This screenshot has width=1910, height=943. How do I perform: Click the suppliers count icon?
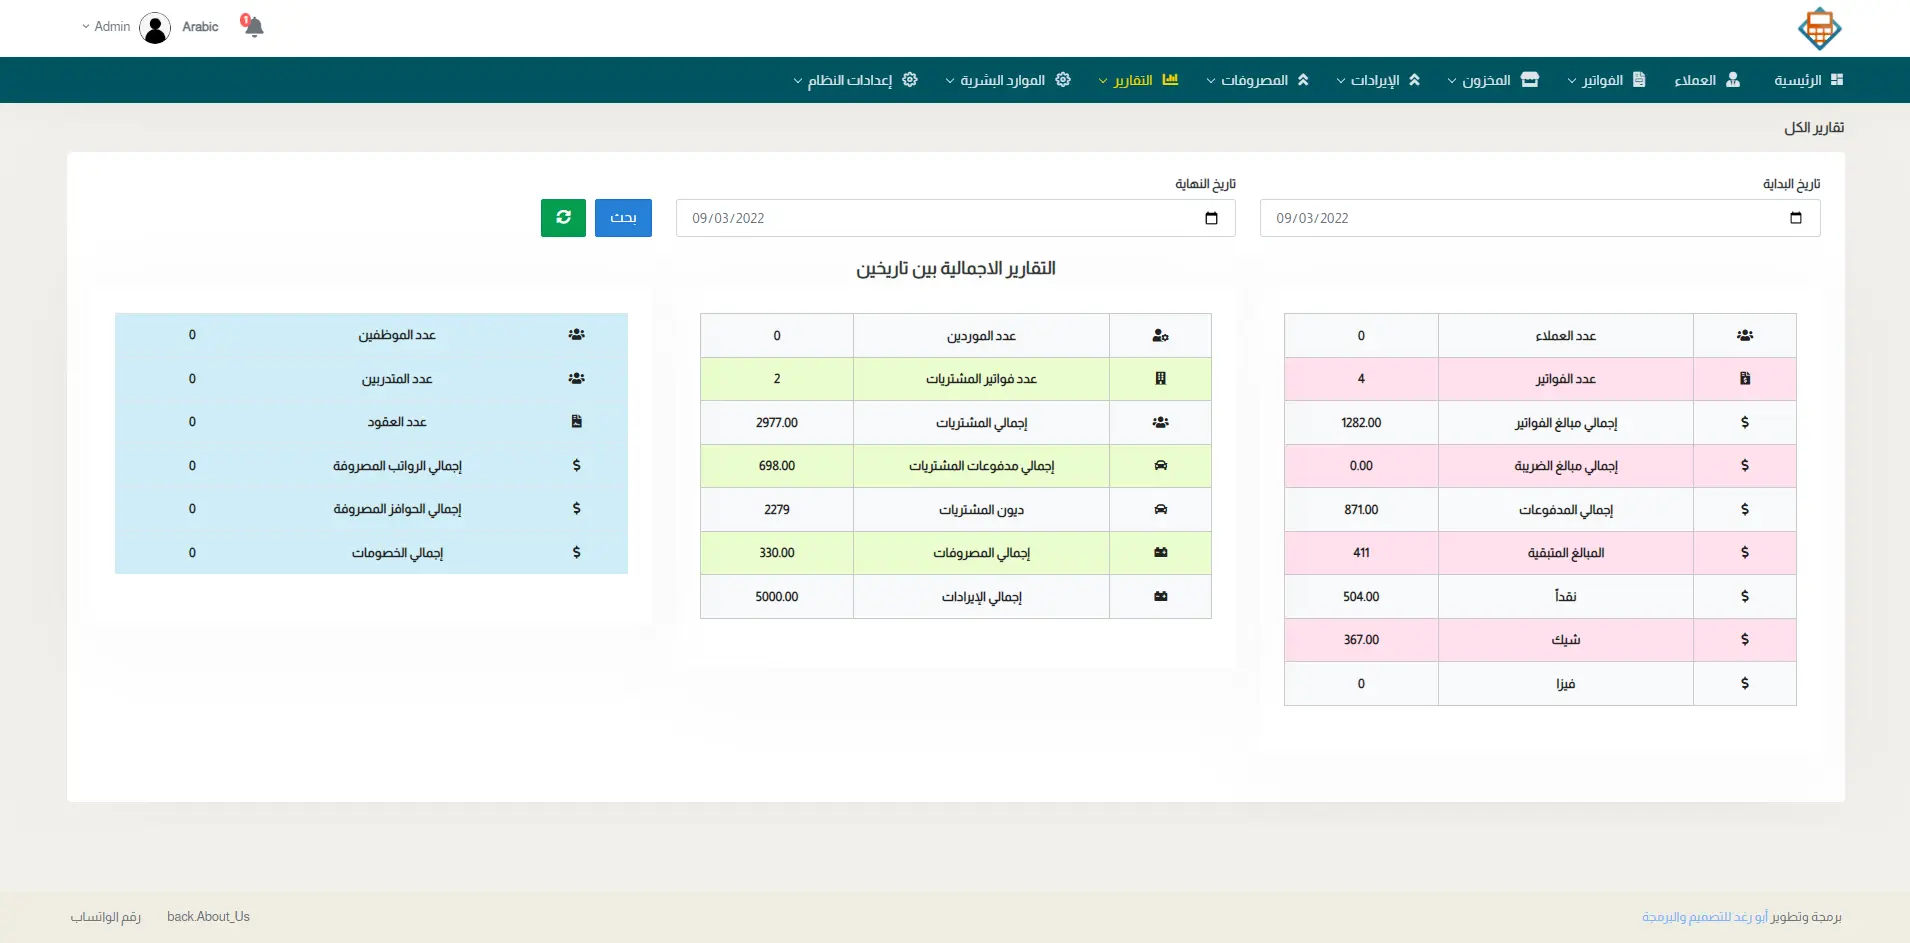click(1160, 336)
